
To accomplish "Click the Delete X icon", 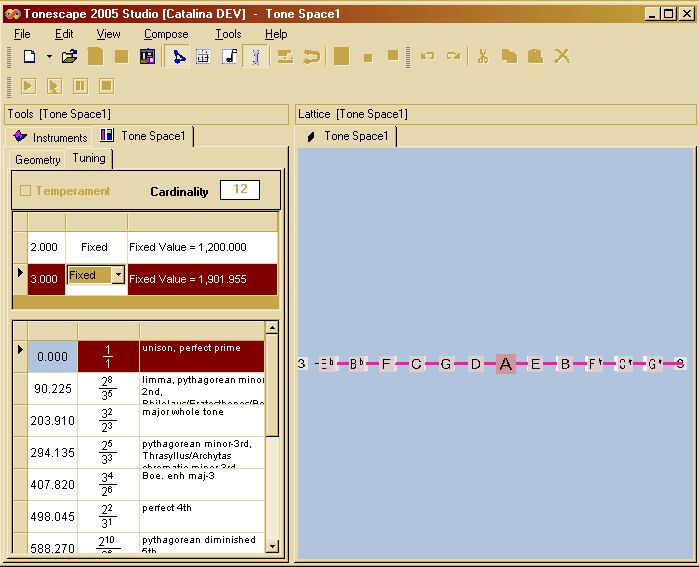I will 562,56.
